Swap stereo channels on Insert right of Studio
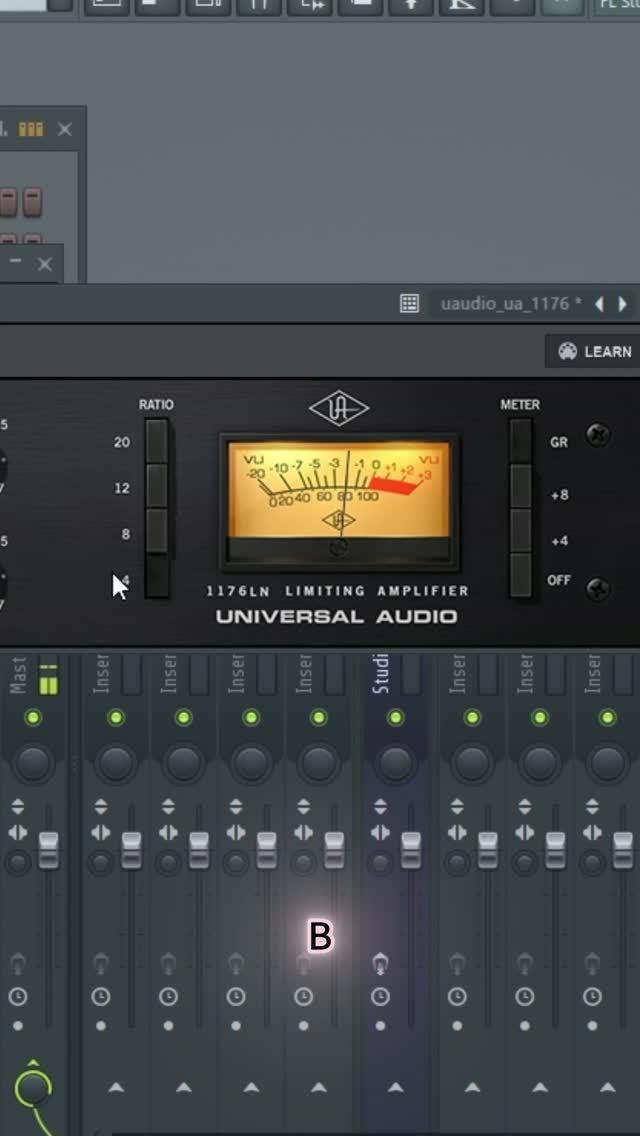 [x=457, y=832]
